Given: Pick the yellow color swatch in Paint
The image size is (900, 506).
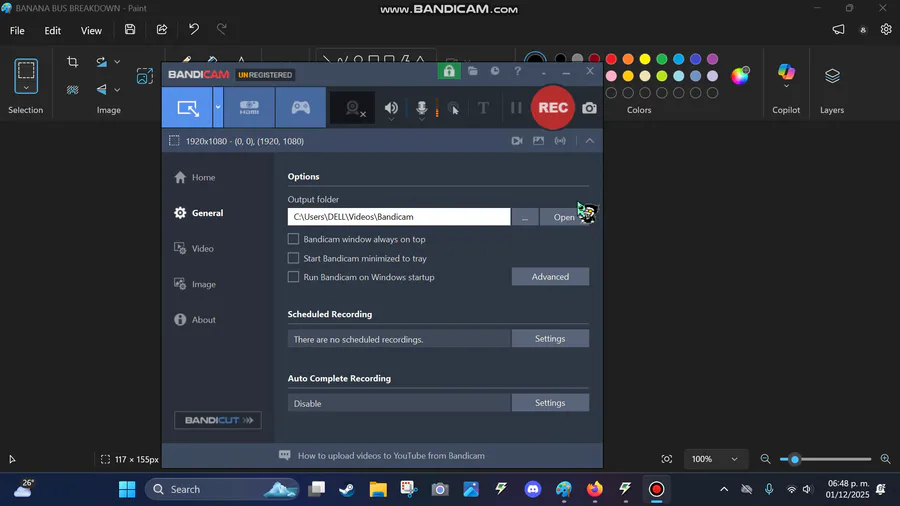Looking at the screenshot, I should coord(645,59).
